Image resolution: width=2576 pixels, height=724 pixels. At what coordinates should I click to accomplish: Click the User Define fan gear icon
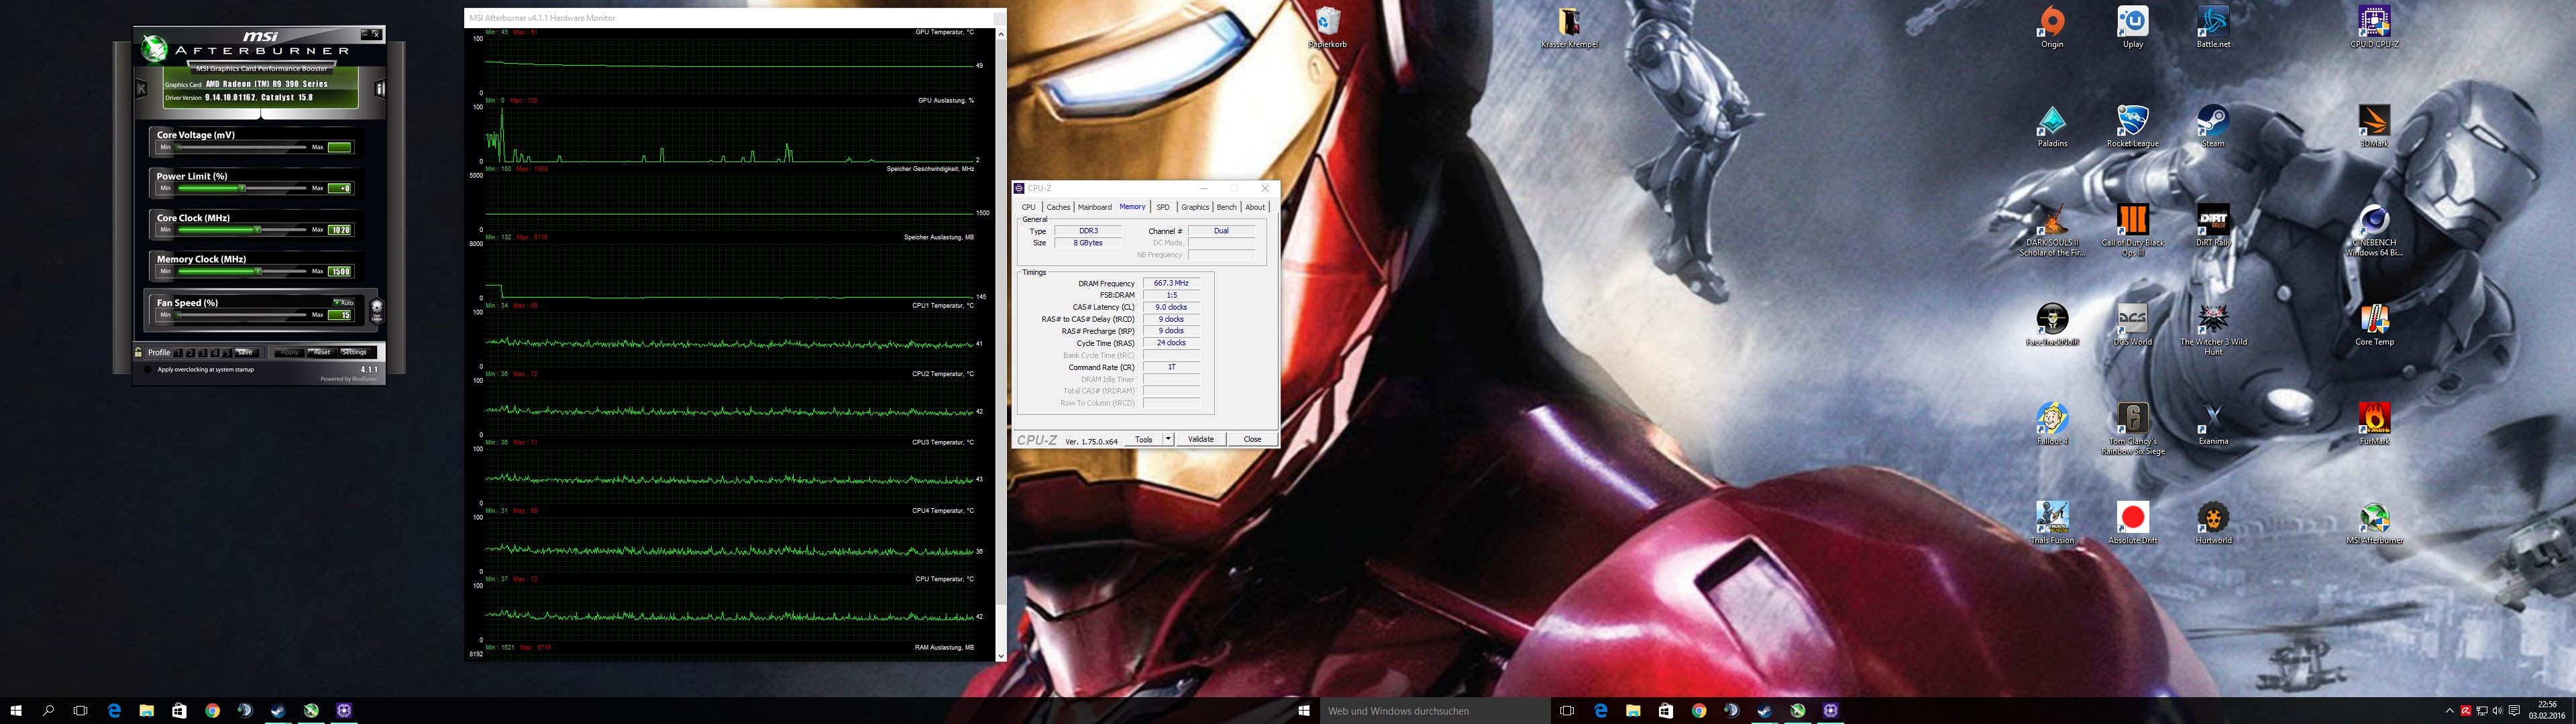[376, 309]
